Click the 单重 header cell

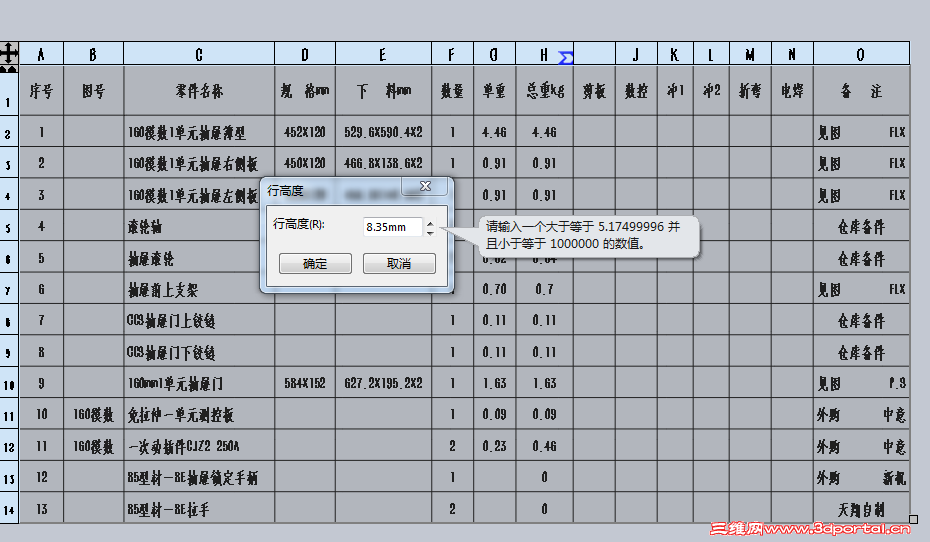tap(494, 91)
